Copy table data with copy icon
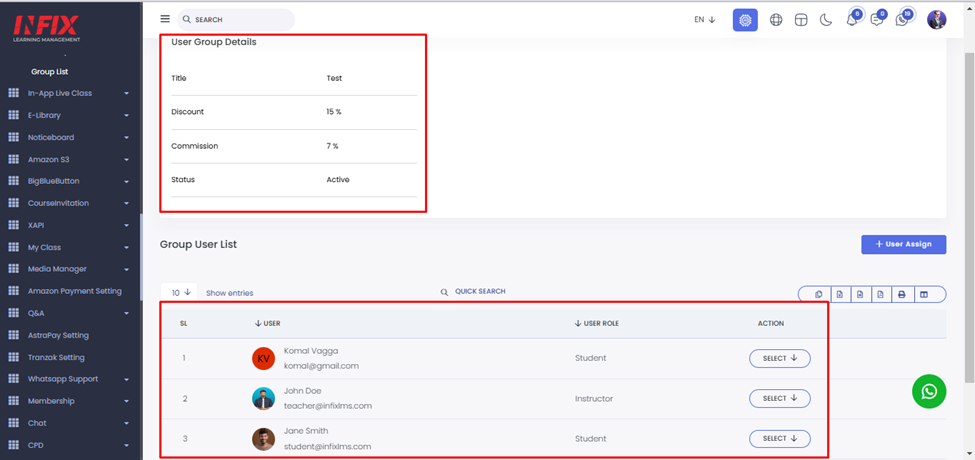The image size is (975, 460). [818, 294]
